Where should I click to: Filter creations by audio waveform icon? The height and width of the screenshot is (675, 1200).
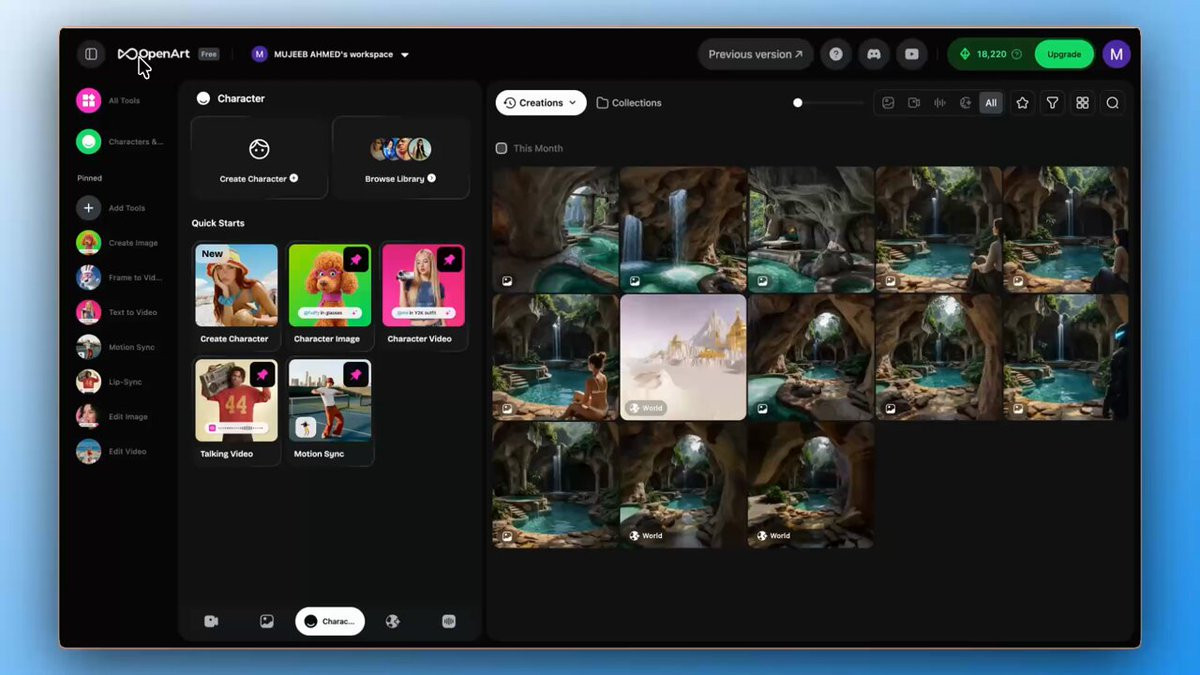[x=940, y=103]
